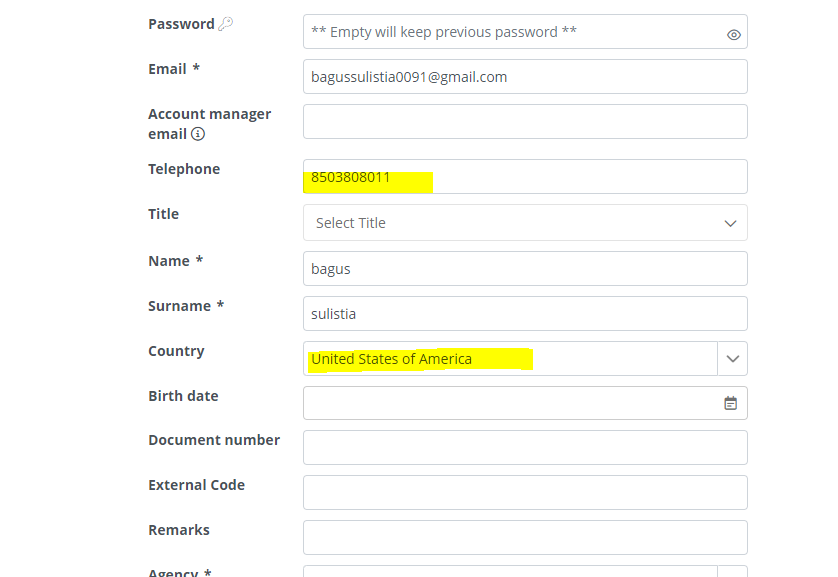The height and width of the screenshot is (577, 838).
Task: Click the Name field containing bagus
Action: pos(525,269)
